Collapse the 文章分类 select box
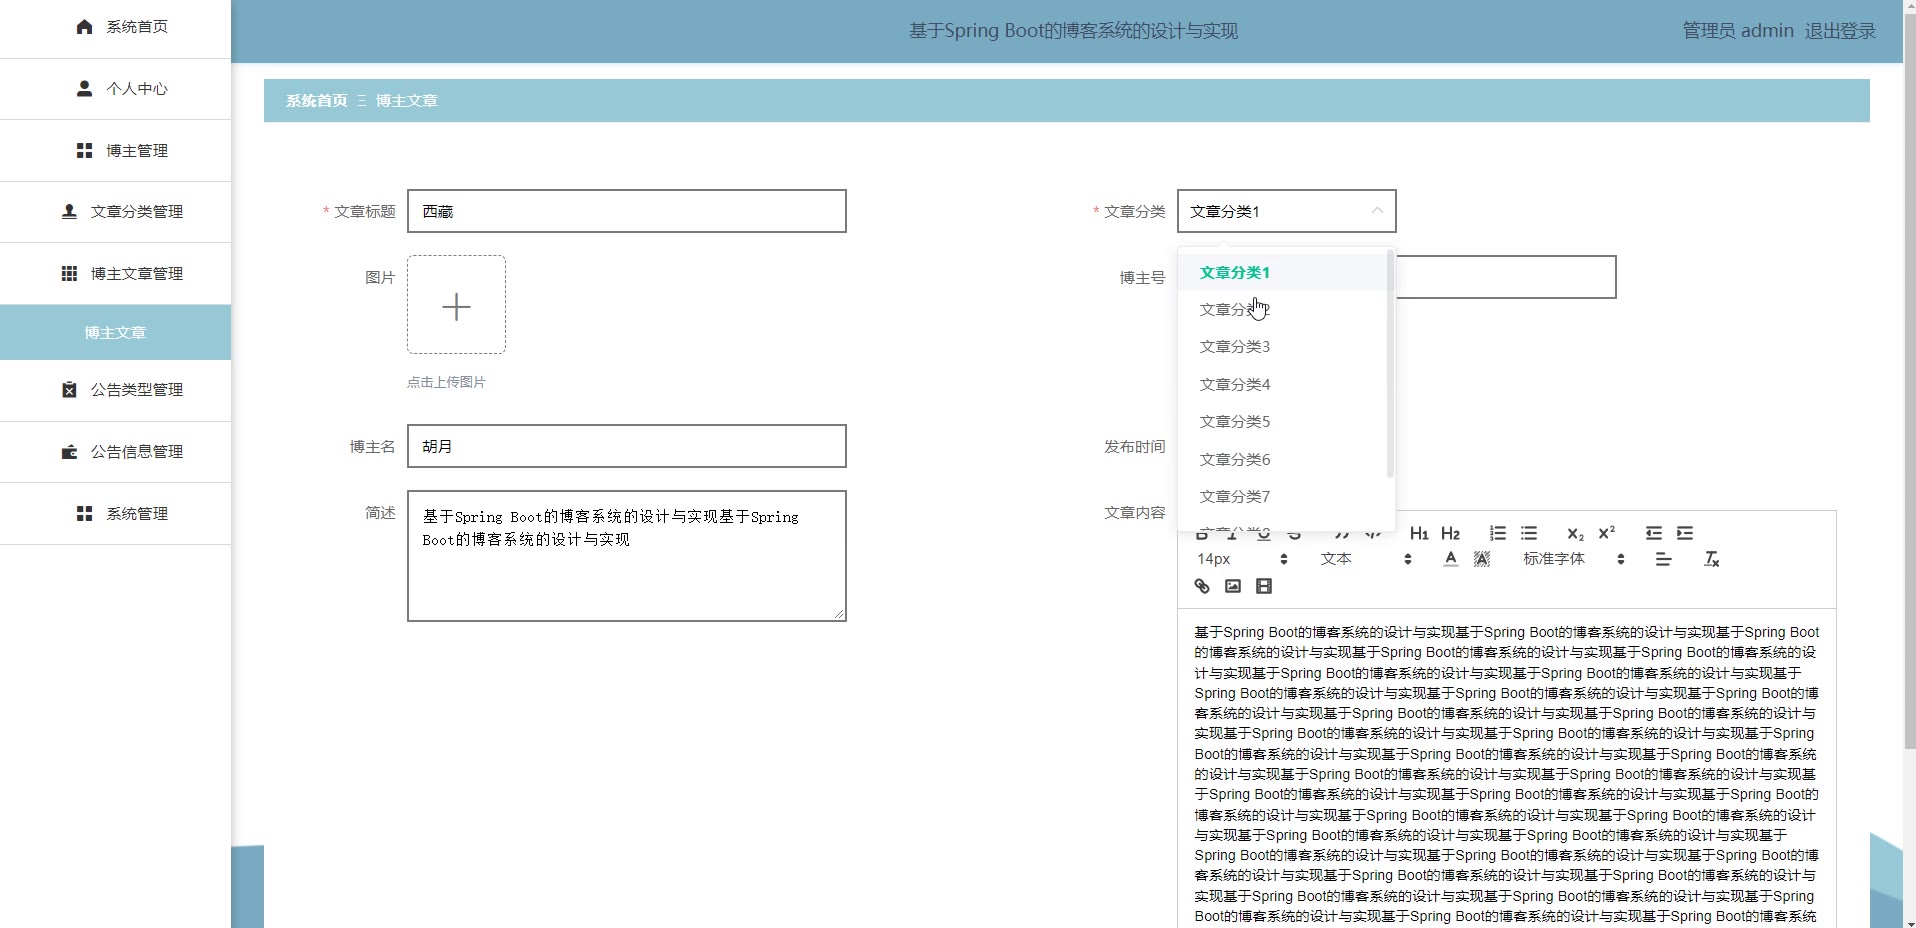The image size is (1916, 928). pos(1287,211)
